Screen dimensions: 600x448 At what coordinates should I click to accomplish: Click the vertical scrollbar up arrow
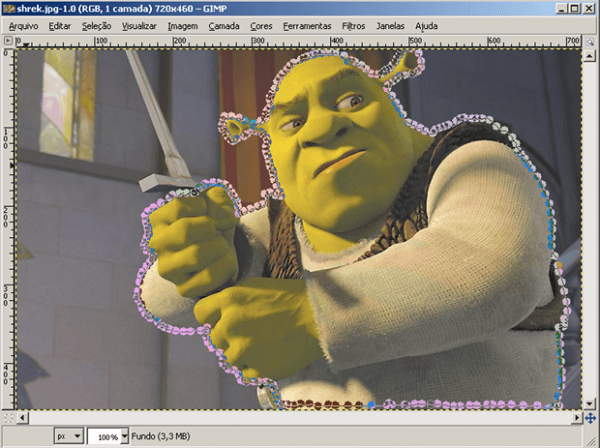(589, 56)
